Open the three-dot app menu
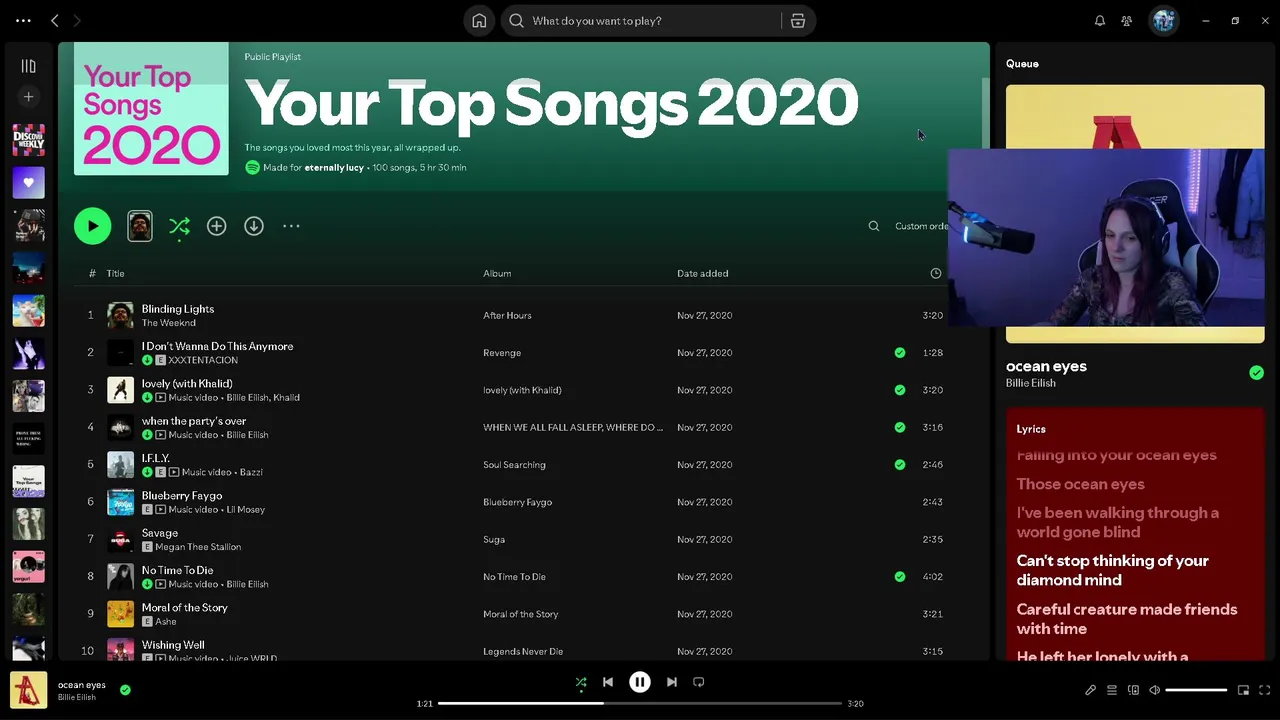The width and height of the screenshot is (1280, 720). tap(23, 21)
